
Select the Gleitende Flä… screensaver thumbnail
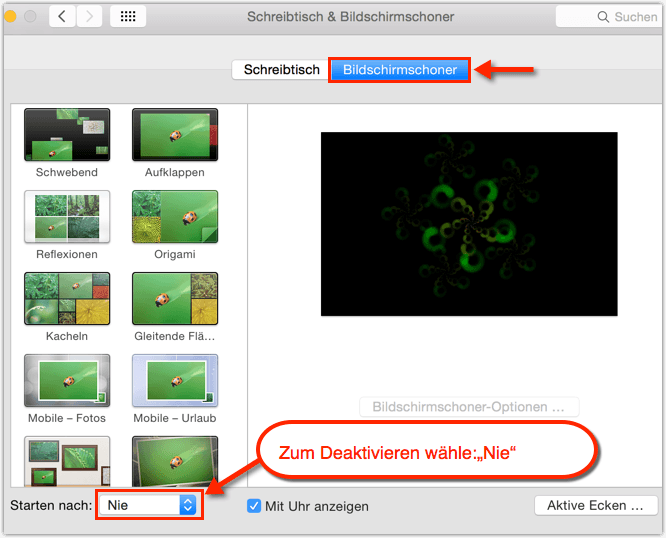point(175,299)
